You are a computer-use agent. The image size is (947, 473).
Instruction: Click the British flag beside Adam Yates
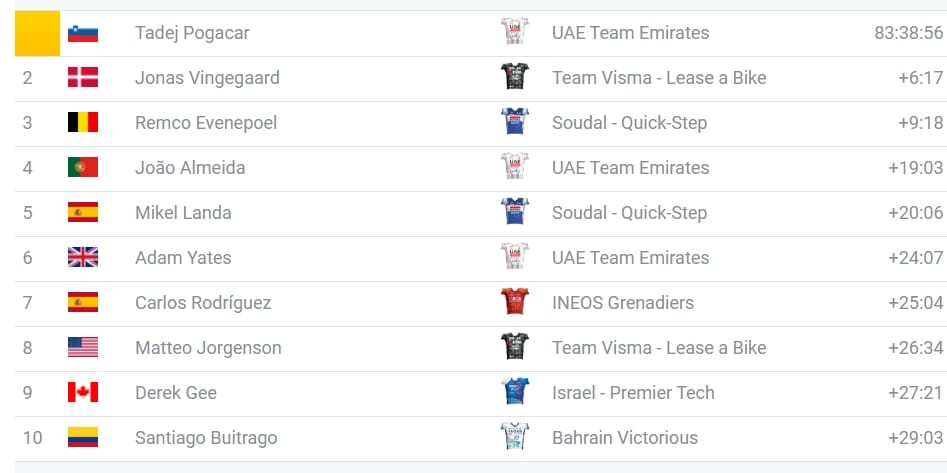82,258
